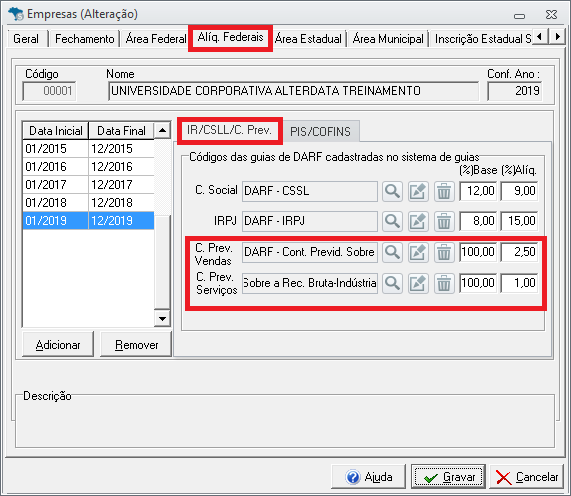Open the Área Estadual tab

[x=308, y=39]
